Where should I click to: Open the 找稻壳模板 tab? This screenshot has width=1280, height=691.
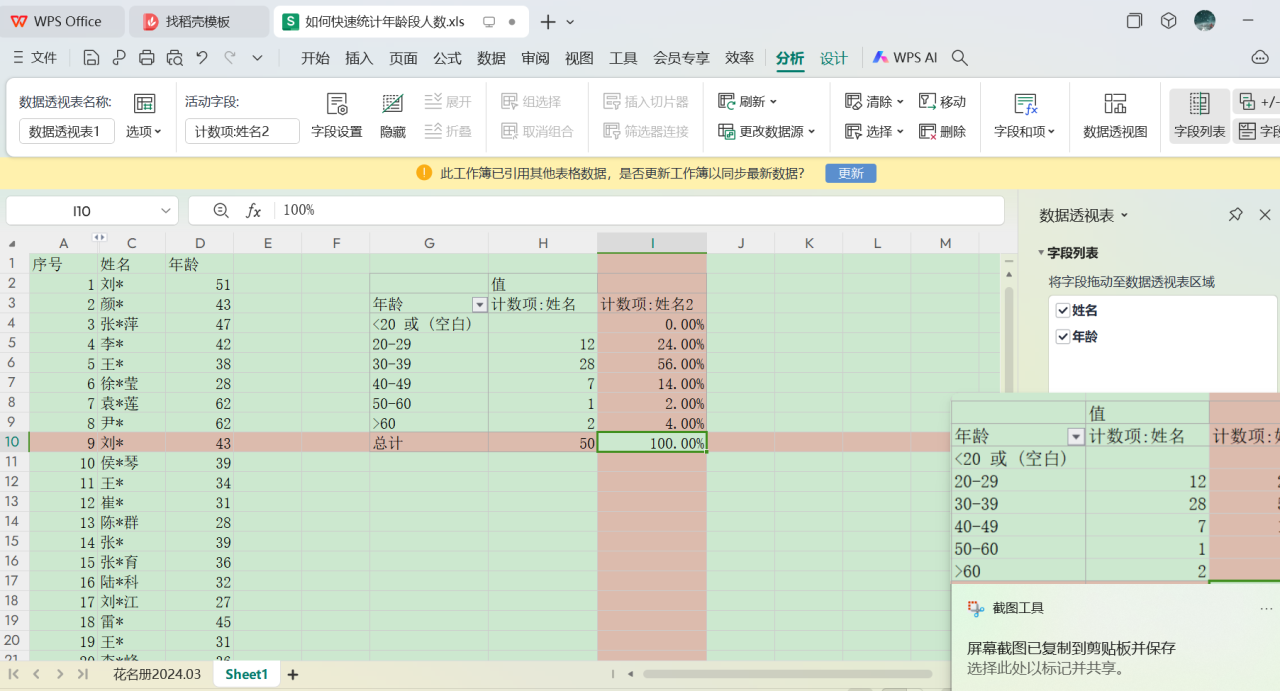click(x=198, y=22)
